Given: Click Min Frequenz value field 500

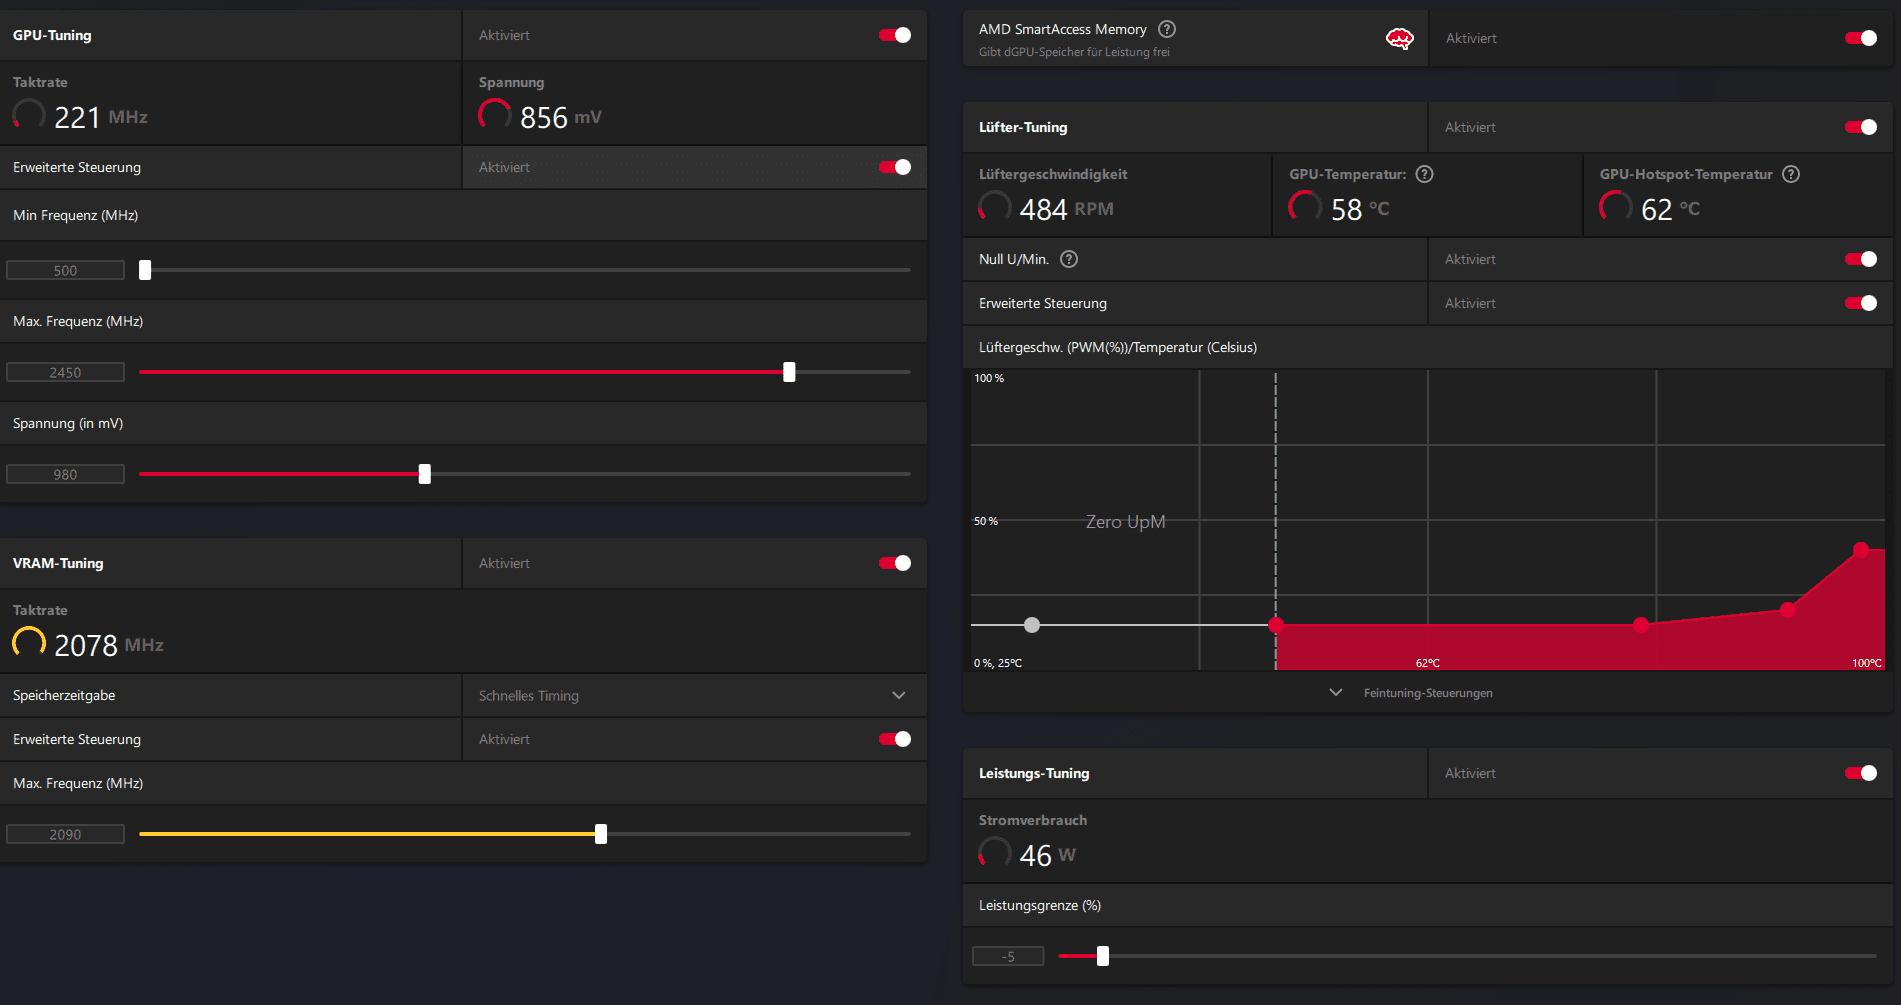Looking at the screenshot, I should (x=65, y=270).
